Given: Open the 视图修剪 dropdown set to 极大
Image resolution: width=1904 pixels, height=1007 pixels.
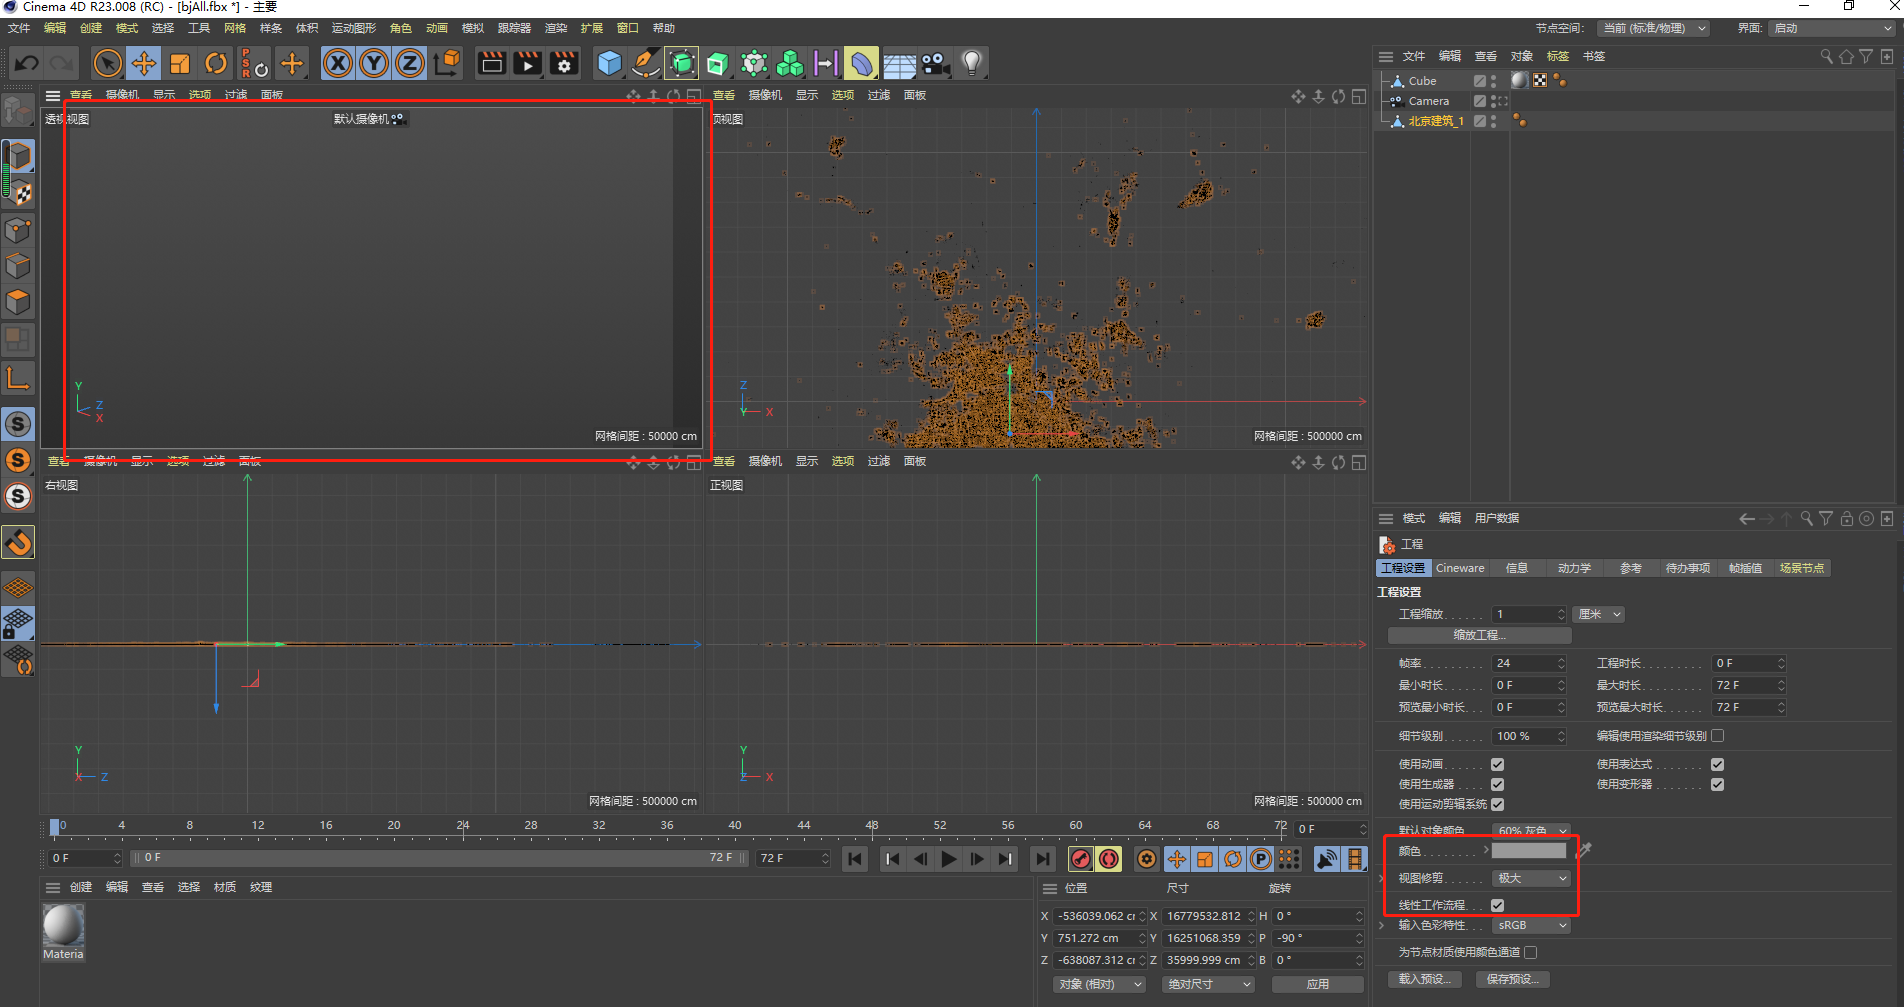Looking at the screenshot, I should click(x=1530, y=878).
